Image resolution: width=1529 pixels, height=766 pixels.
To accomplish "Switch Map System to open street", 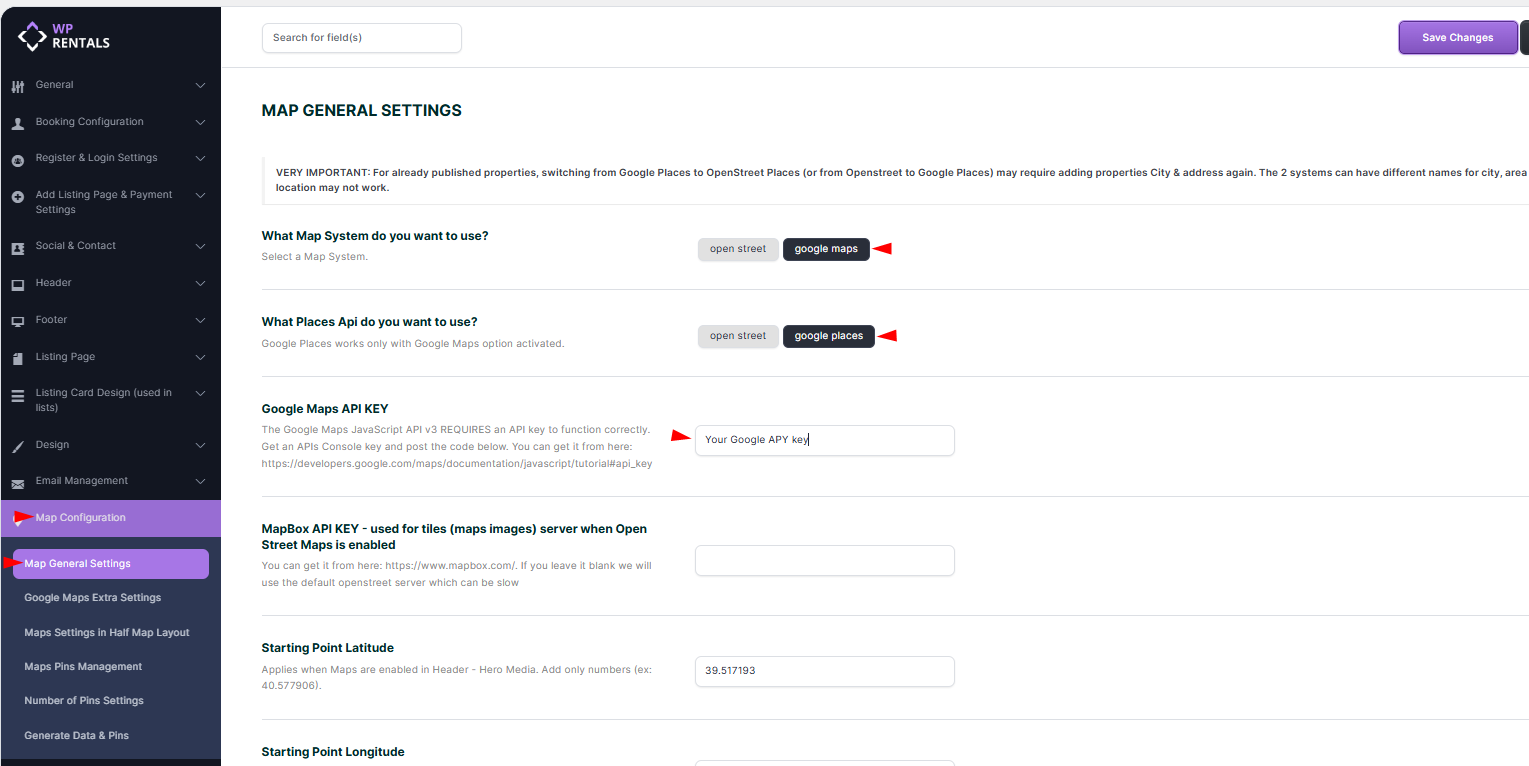I will (738, 249).
